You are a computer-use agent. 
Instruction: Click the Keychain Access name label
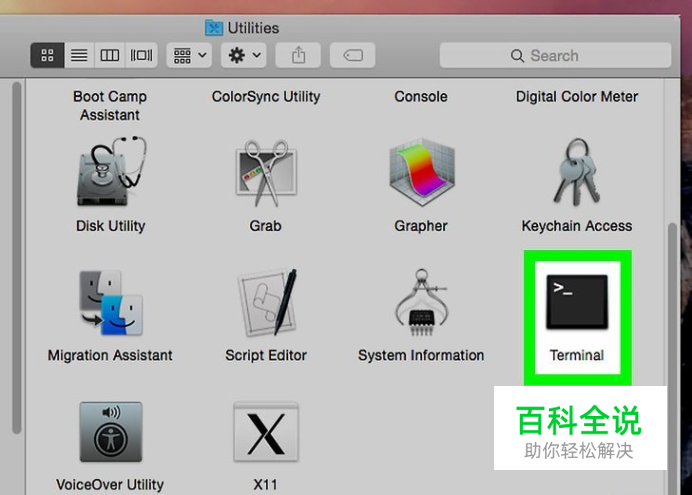coord(577,226)
